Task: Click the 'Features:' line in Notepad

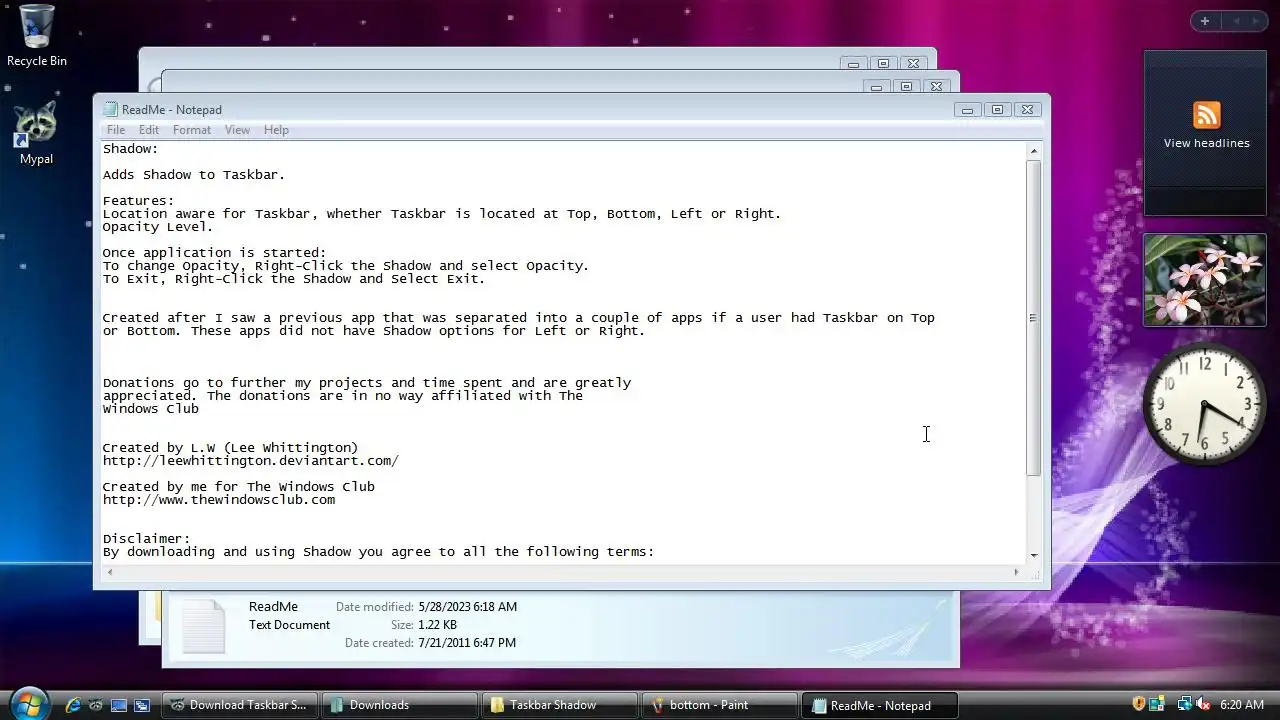Action: click(139, 201)
